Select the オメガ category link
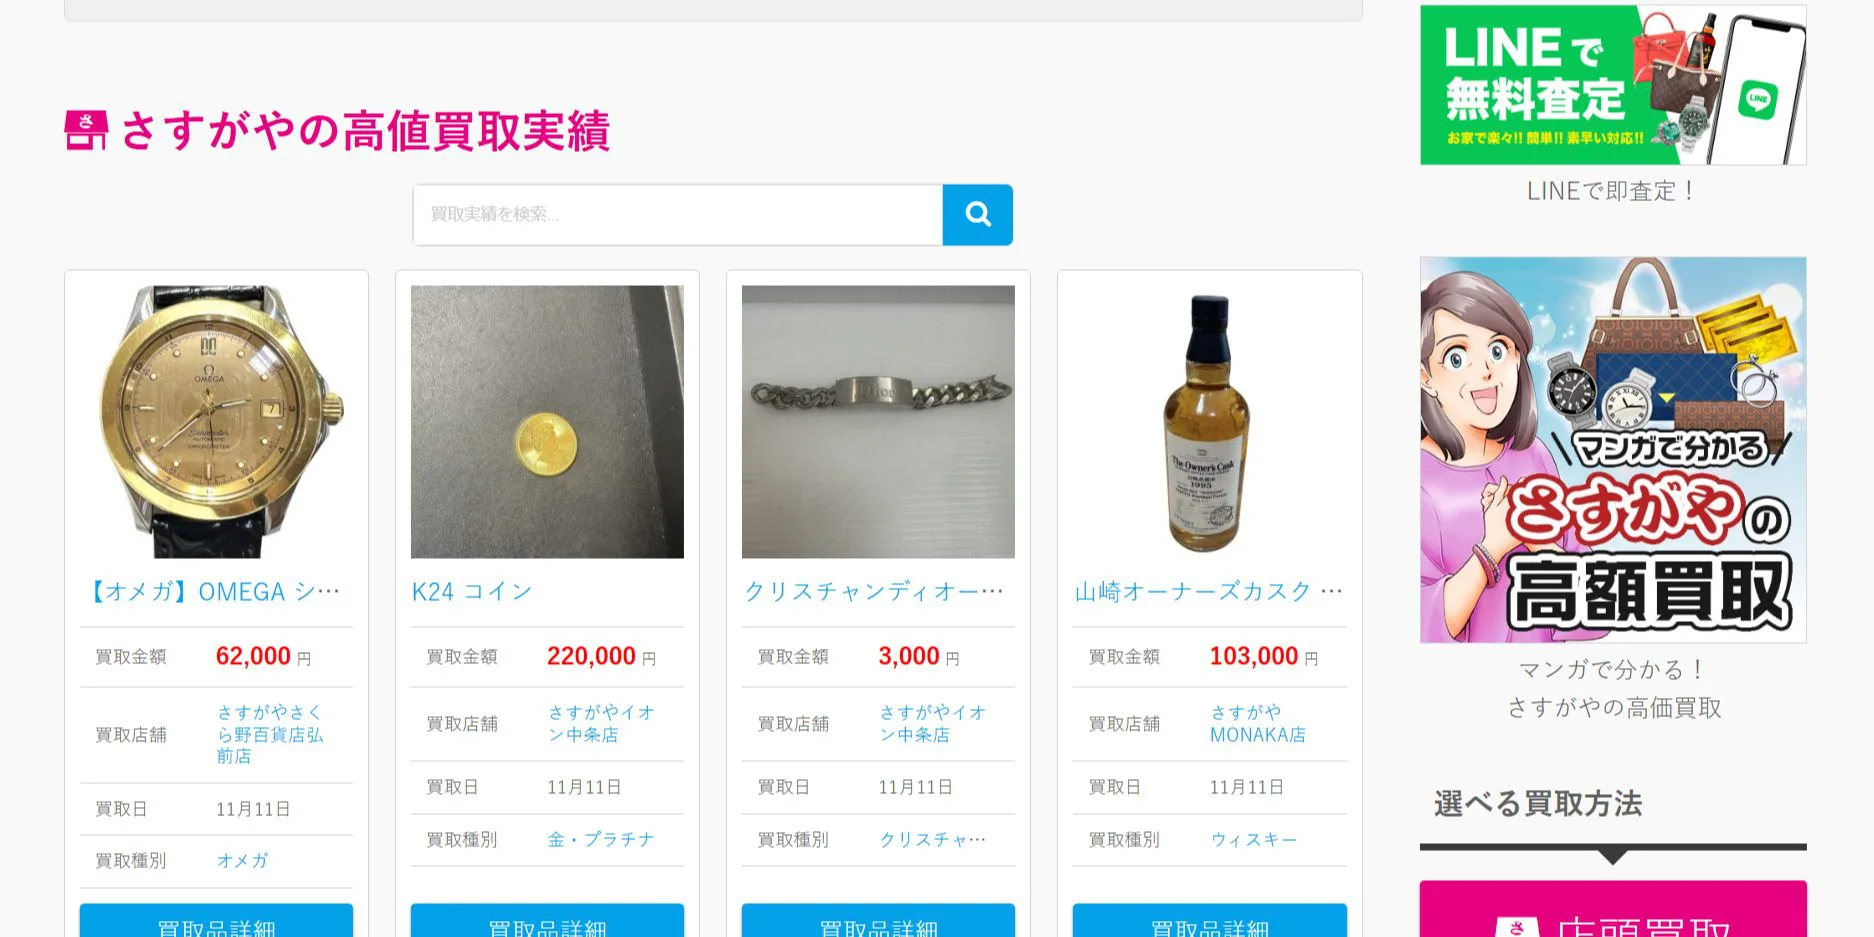1874x937 pixels. click(x=242, y=861)
